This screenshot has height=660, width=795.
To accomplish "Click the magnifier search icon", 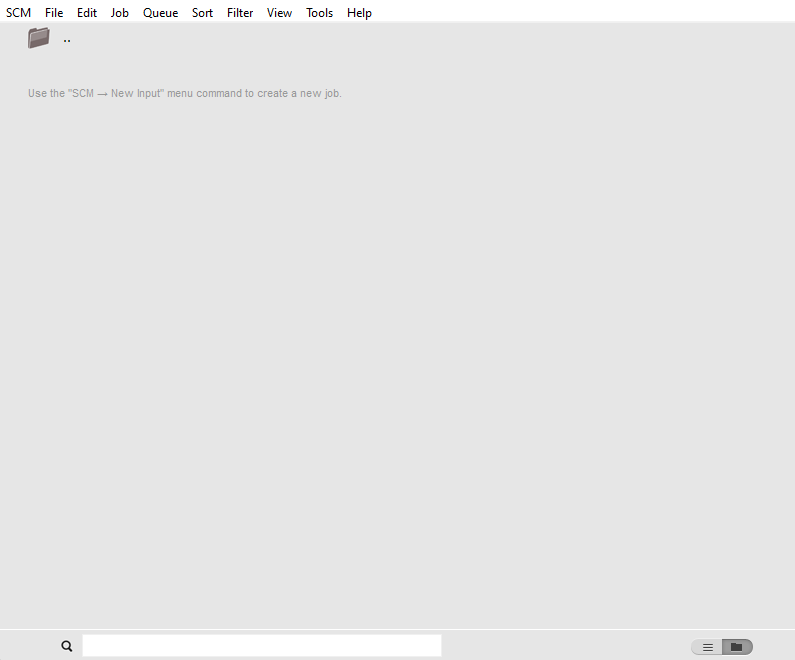I will pyautogui.click(x=67, y=646).
